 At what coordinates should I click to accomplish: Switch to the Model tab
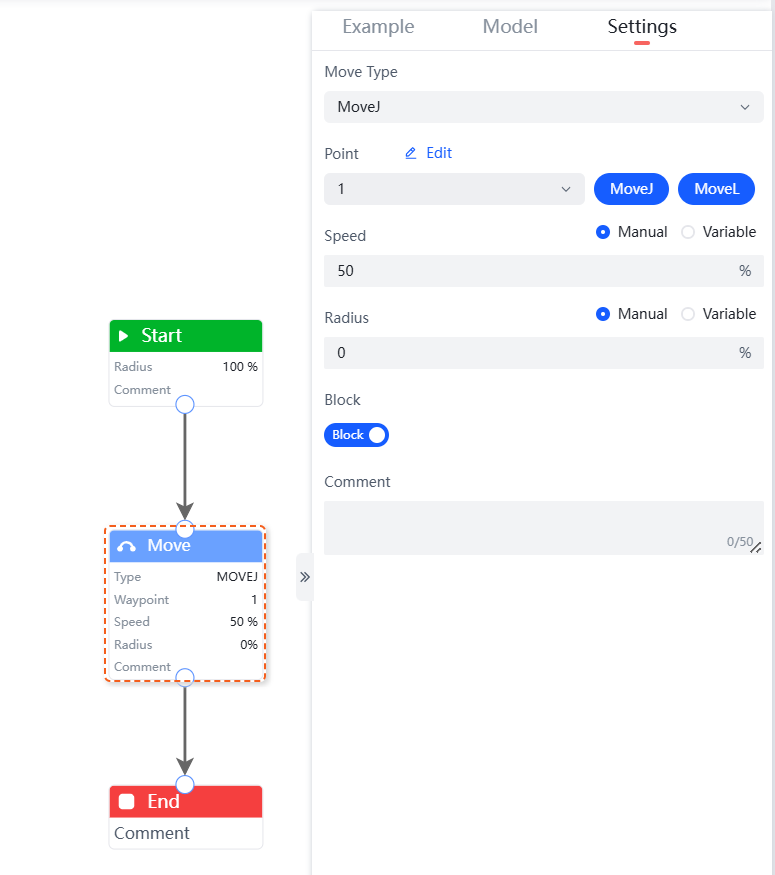(x=510, y=27)
